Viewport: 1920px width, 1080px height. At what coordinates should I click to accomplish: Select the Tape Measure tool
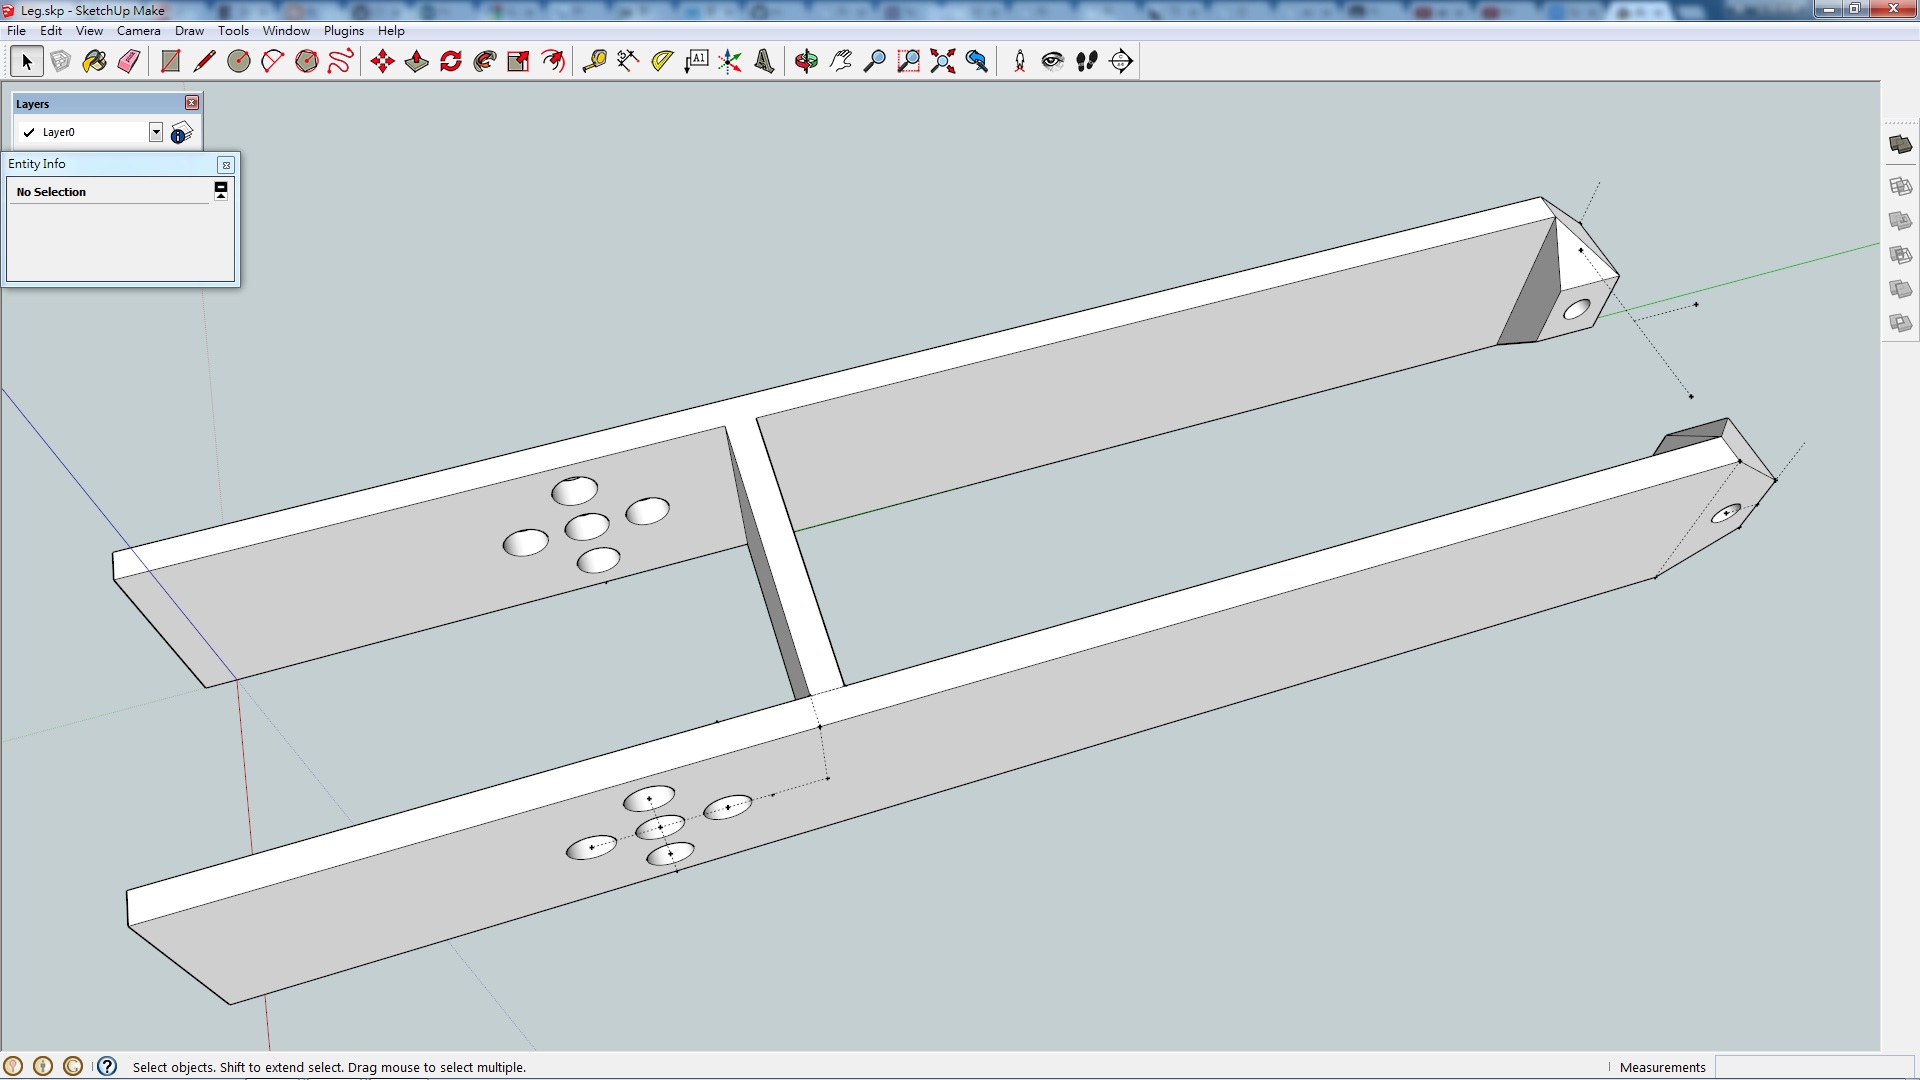594,62
